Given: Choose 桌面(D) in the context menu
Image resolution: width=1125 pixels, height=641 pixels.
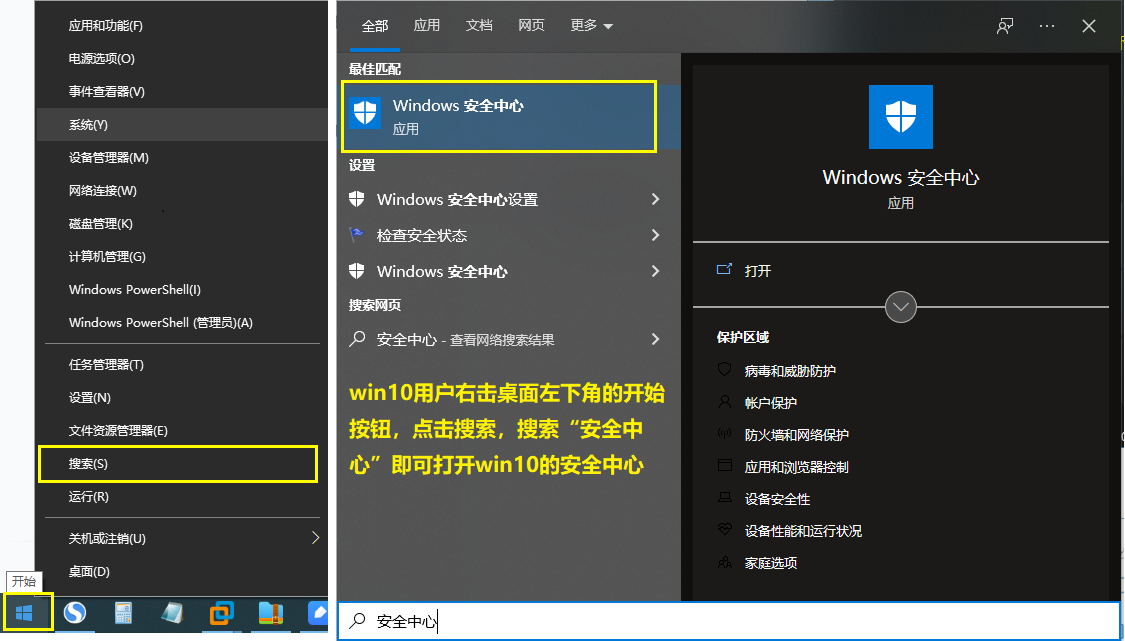Looking at the screenshot, I should [x=182, y=571].
